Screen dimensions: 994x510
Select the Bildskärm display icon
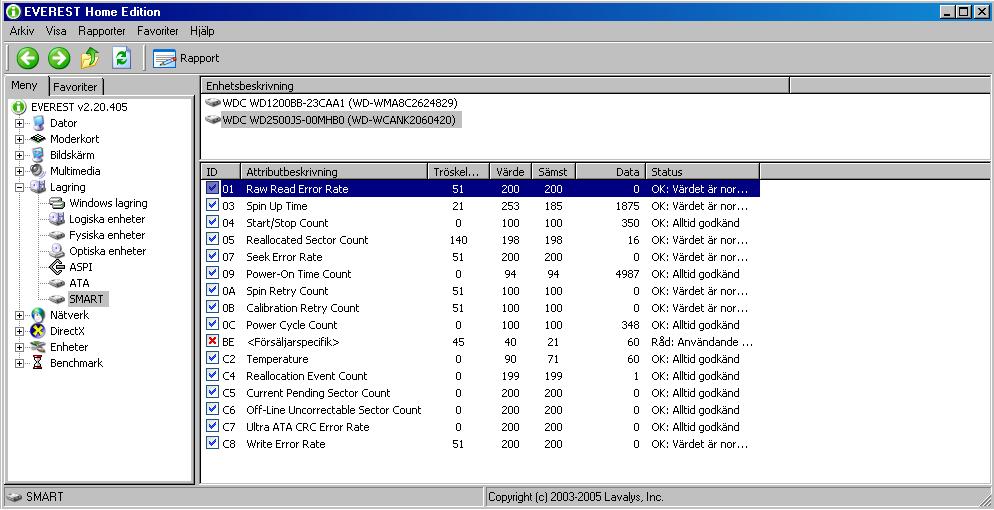(x=39, y=155)
